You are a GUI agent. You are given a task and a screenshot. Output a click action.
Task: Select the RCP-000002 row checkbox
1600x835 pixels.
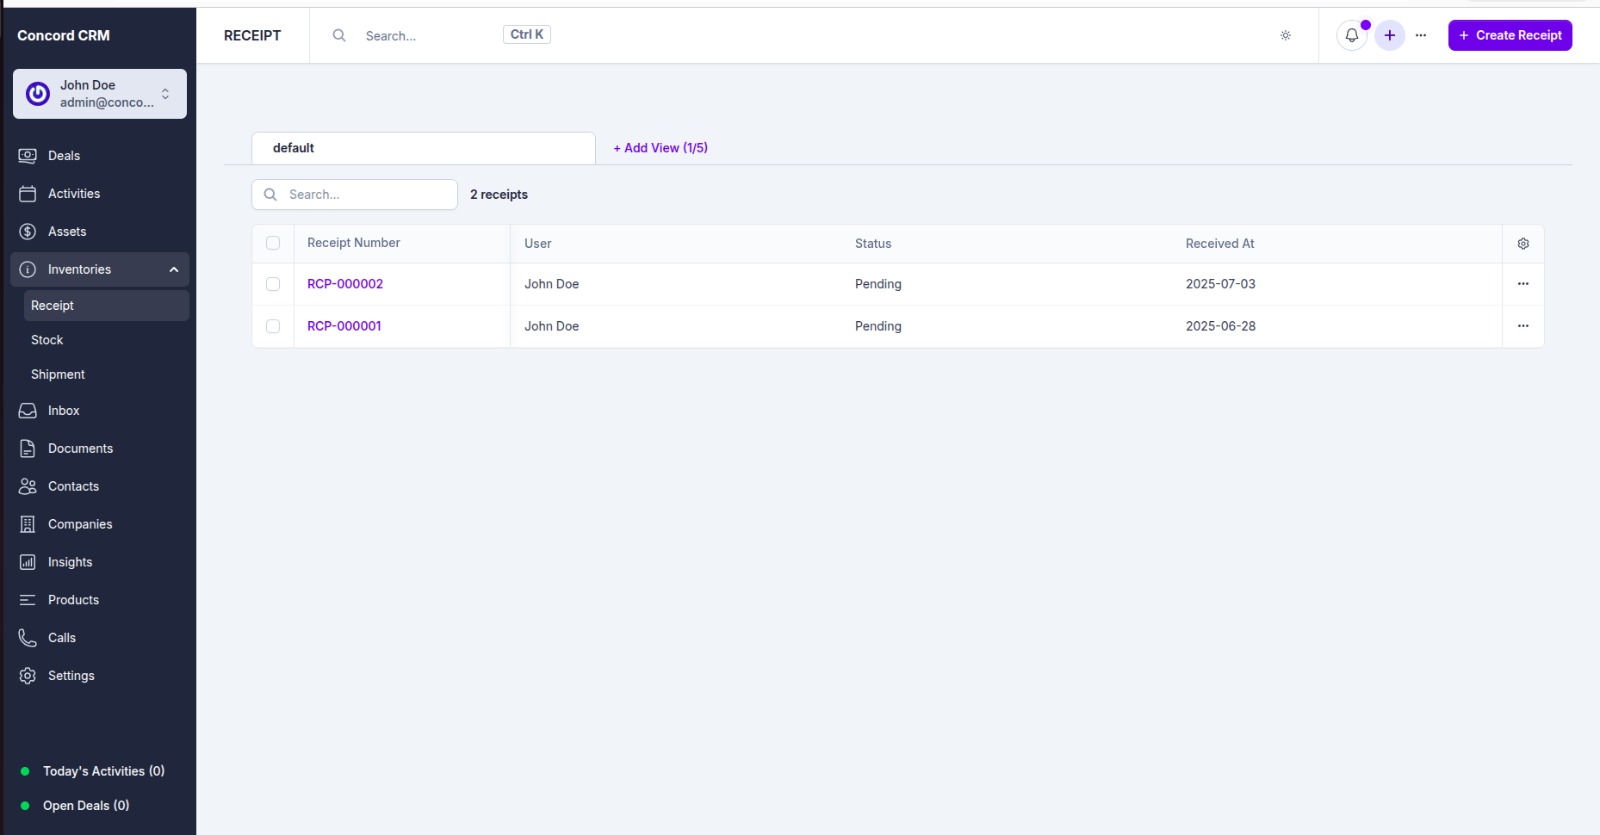point(273,284)
